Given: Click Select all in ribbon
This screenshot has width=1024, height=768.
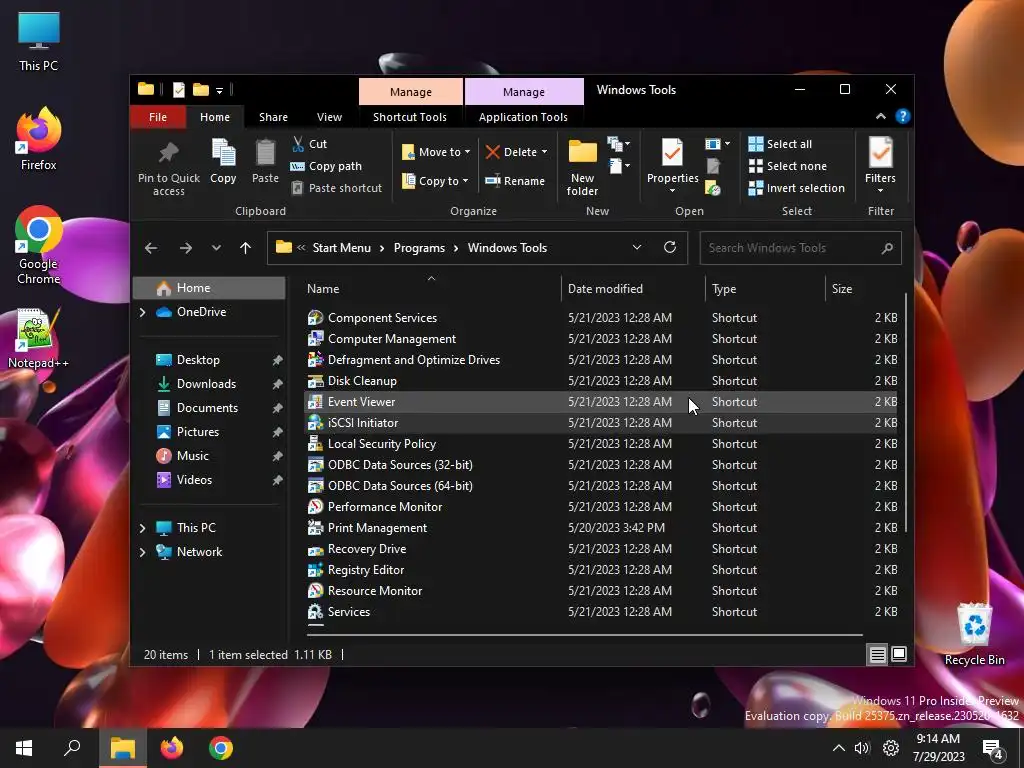Looking at the screenshot, I should 780,144.
